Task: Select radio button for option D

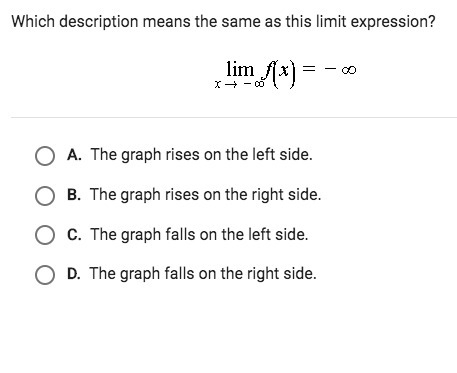Action: [45, 275]
